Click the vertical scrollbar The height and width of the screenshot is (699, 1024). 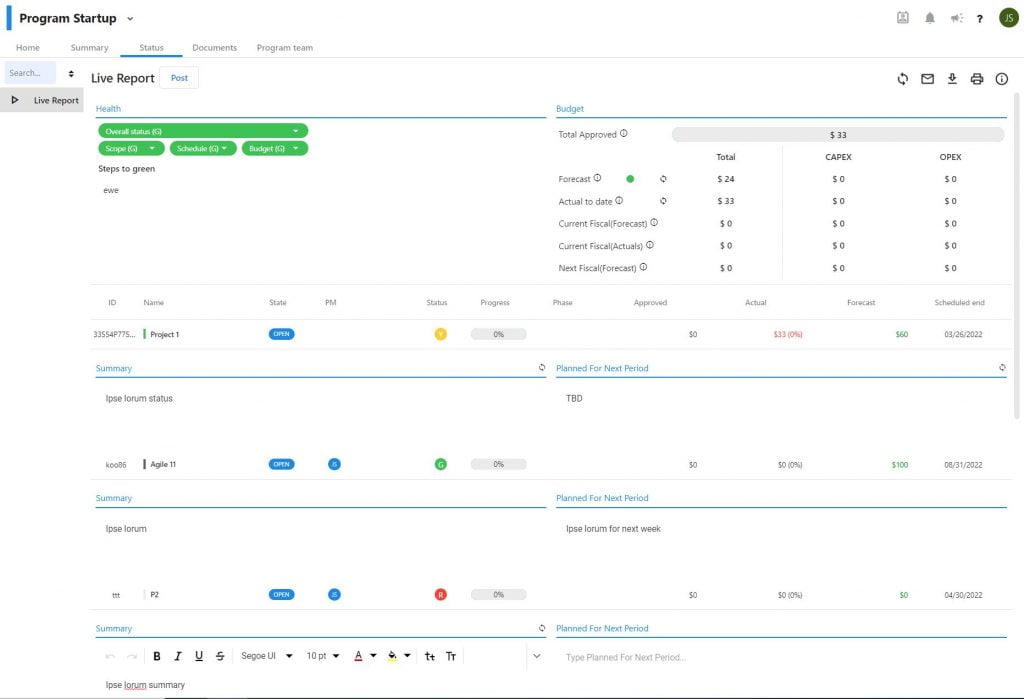[x=1016, y=255]
